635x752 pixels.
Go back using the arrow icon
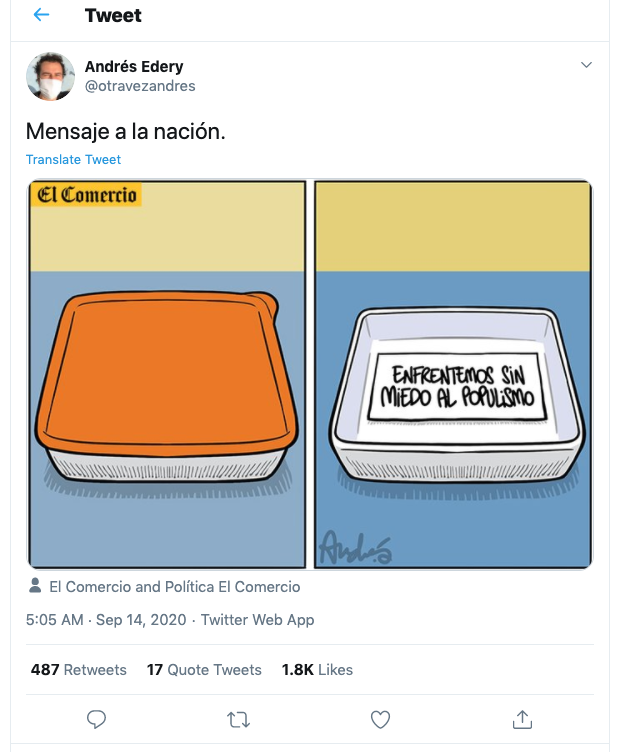point(41,15)
